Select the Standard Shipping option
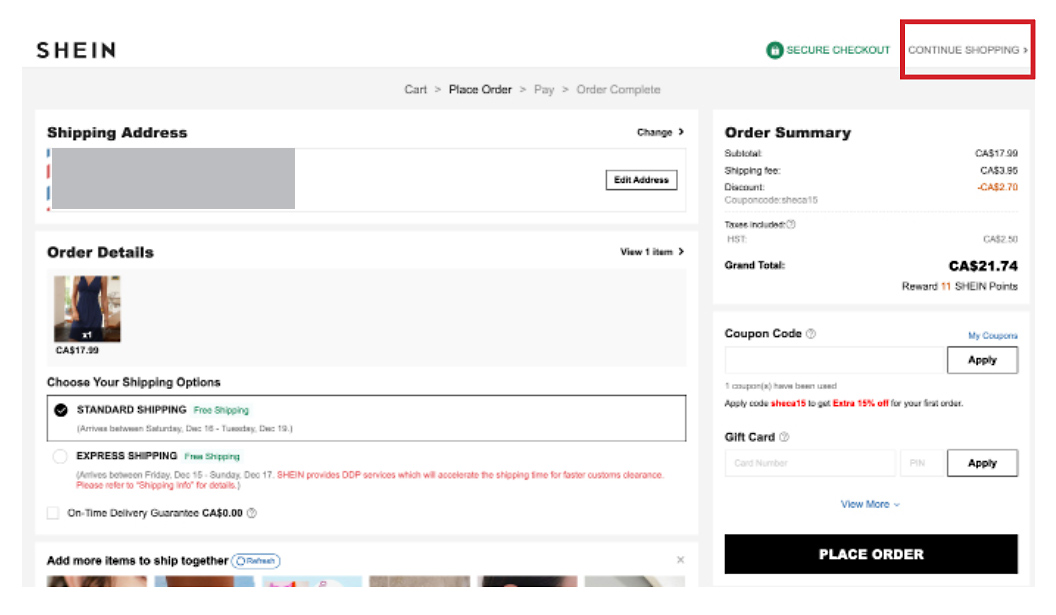 click(x=61, y=410)
